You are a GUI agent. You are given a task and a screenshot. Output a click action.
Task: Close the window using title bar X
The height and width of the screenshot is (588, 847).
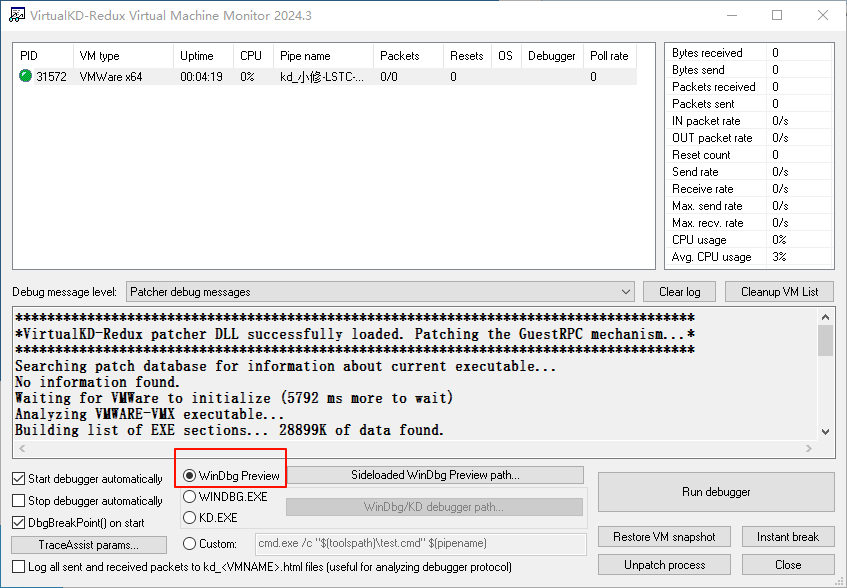tap(823, 15)
